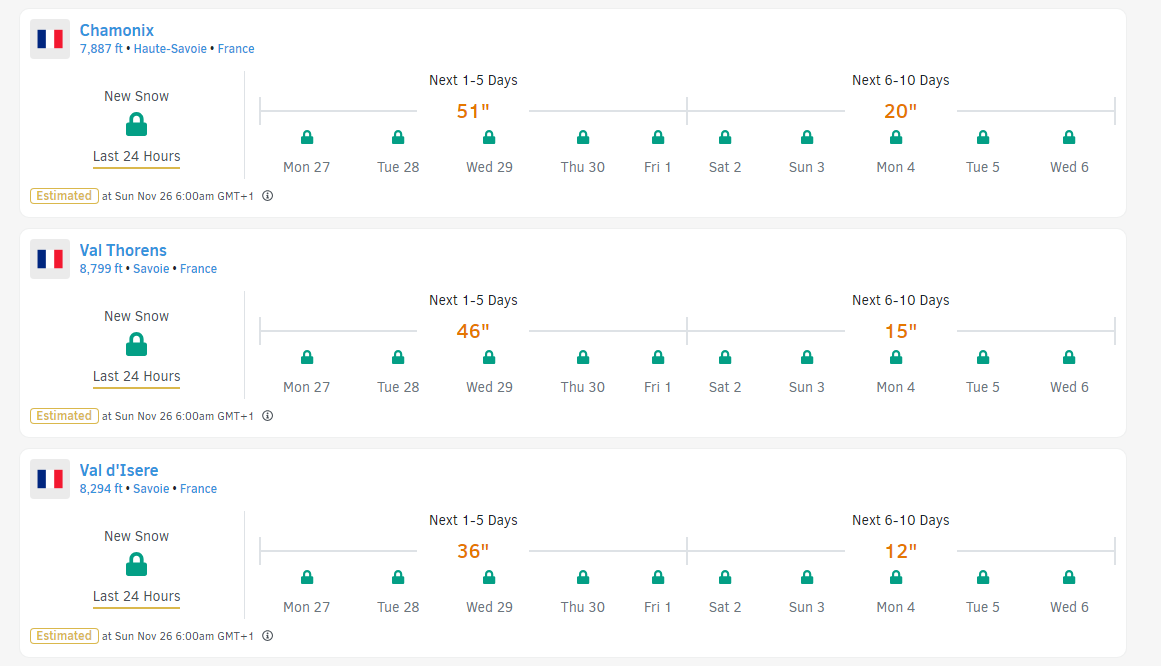This screenshot has width=1161, height=666.
Task: Click the French flag icon next to Chamonix
Action: [x=50, y=39]
